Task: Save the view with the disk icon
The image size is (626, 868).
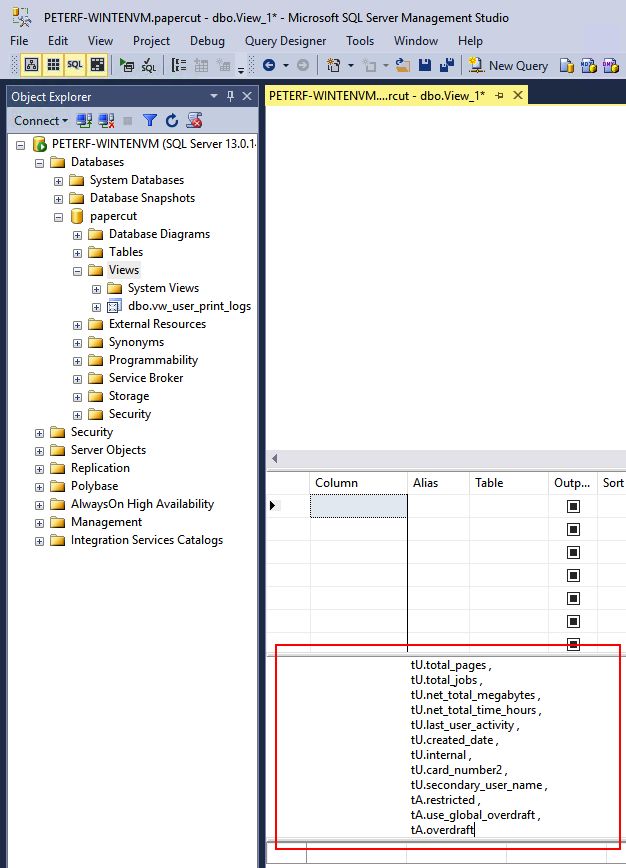Action: 425,65
